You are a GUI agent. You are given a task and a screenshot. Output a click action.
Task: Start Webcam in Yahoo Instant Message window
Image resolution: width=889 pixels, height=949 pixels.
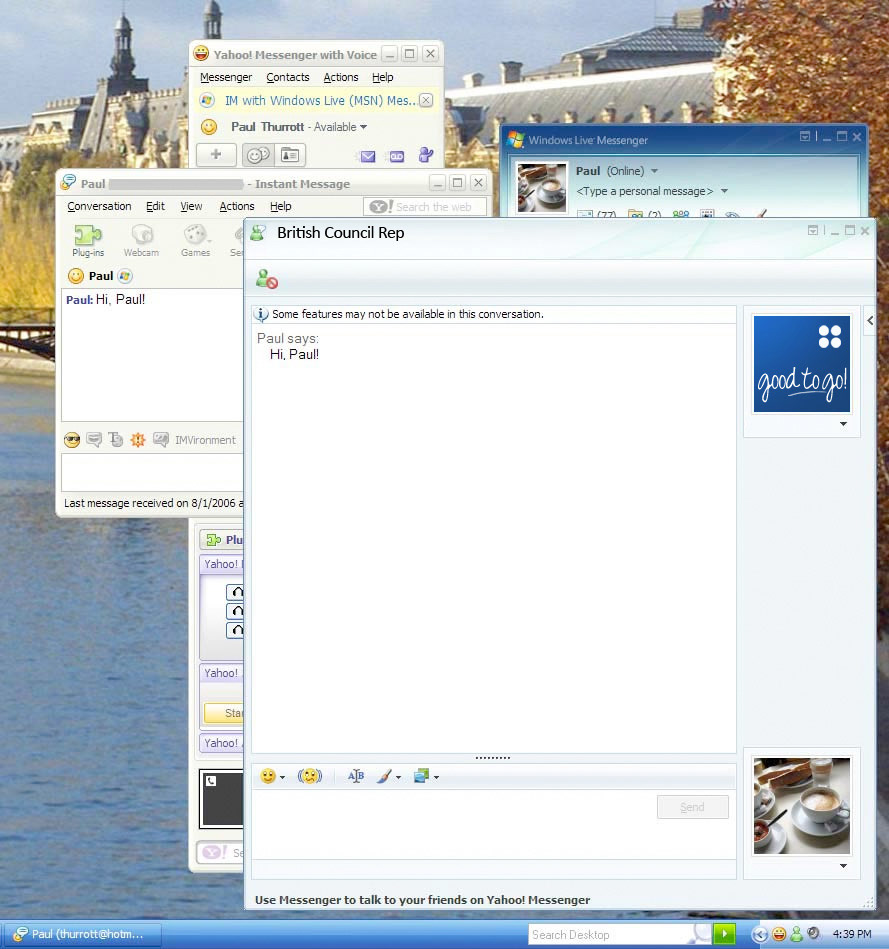click(x=141, y=240)
